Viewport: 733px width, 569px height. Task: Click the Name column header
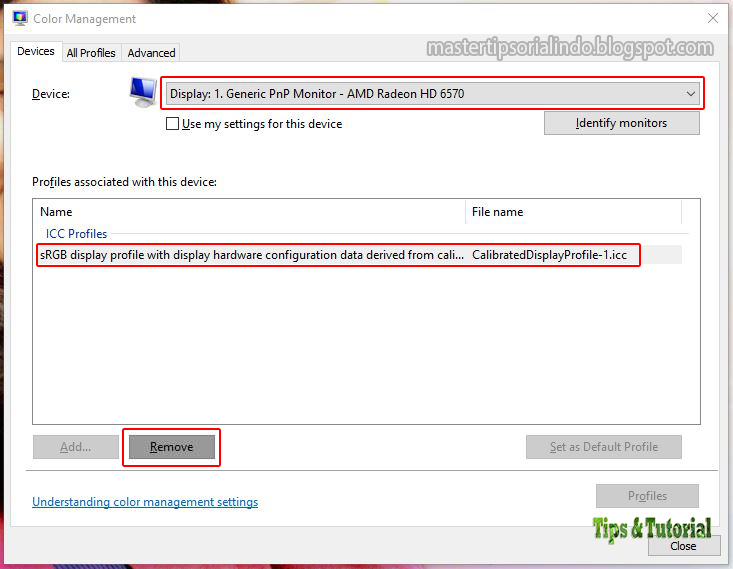[x=250, y=212]
